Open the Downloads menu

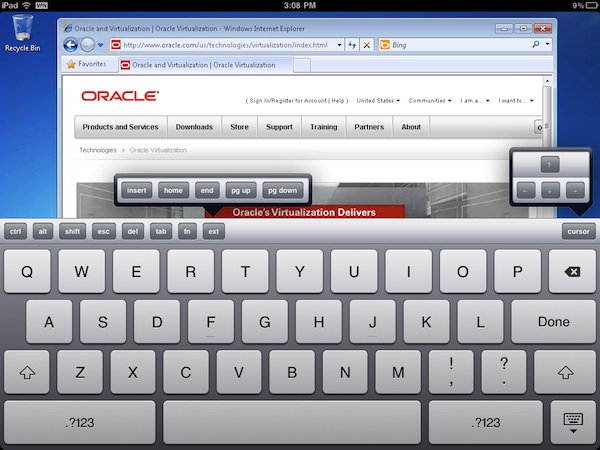[x=194, y=127]
